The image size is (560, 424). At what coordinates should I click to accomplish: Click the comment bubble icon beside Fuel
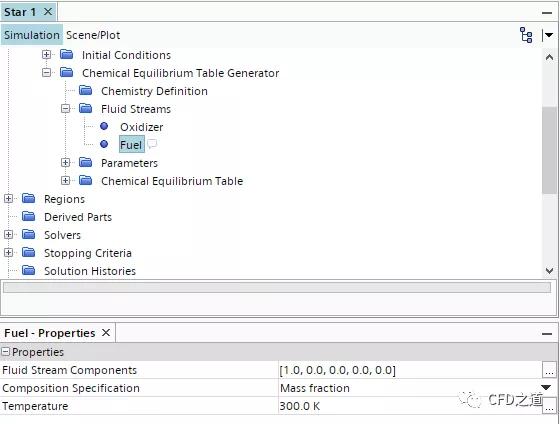coord(152,144)
